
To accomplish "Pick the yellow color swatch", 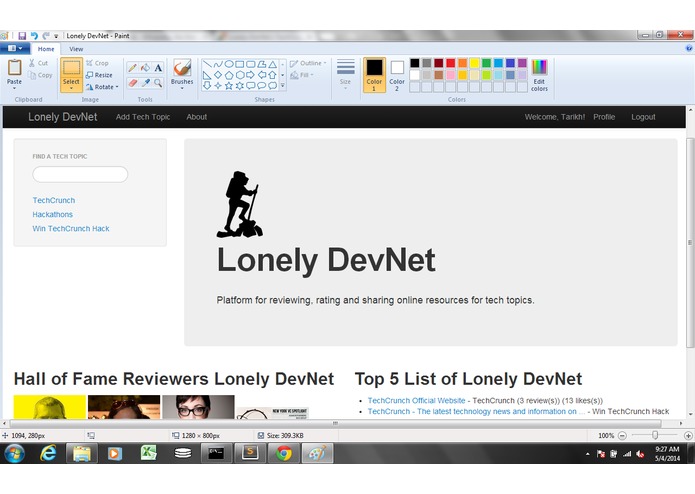I will pyautogui.click(x=474, y=63).
